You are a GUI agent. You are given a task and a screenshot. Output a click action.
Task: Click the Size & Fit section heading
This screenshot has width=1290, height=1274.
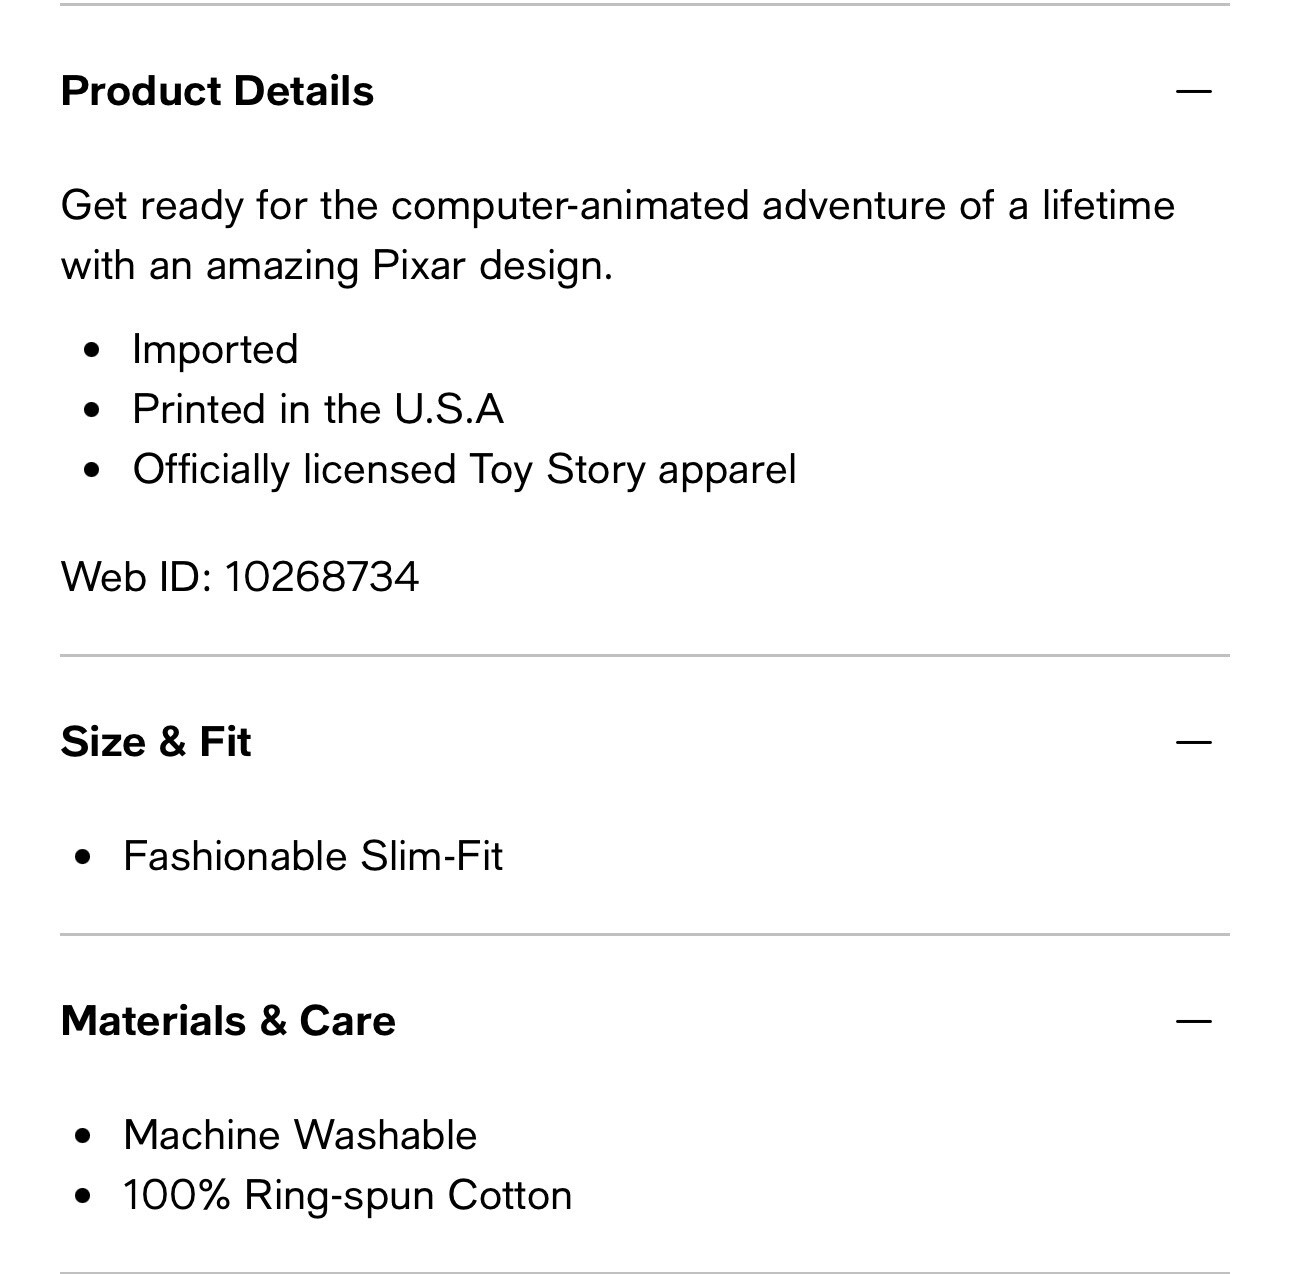[x=156, y=742]
